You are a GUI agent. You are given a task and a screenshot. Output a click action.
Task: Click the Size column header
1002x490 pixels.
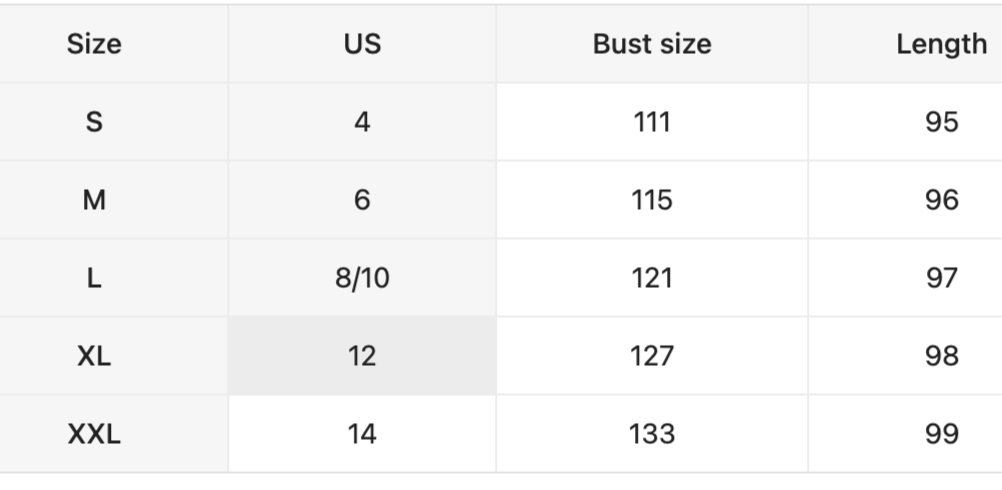tap(94, 44)
